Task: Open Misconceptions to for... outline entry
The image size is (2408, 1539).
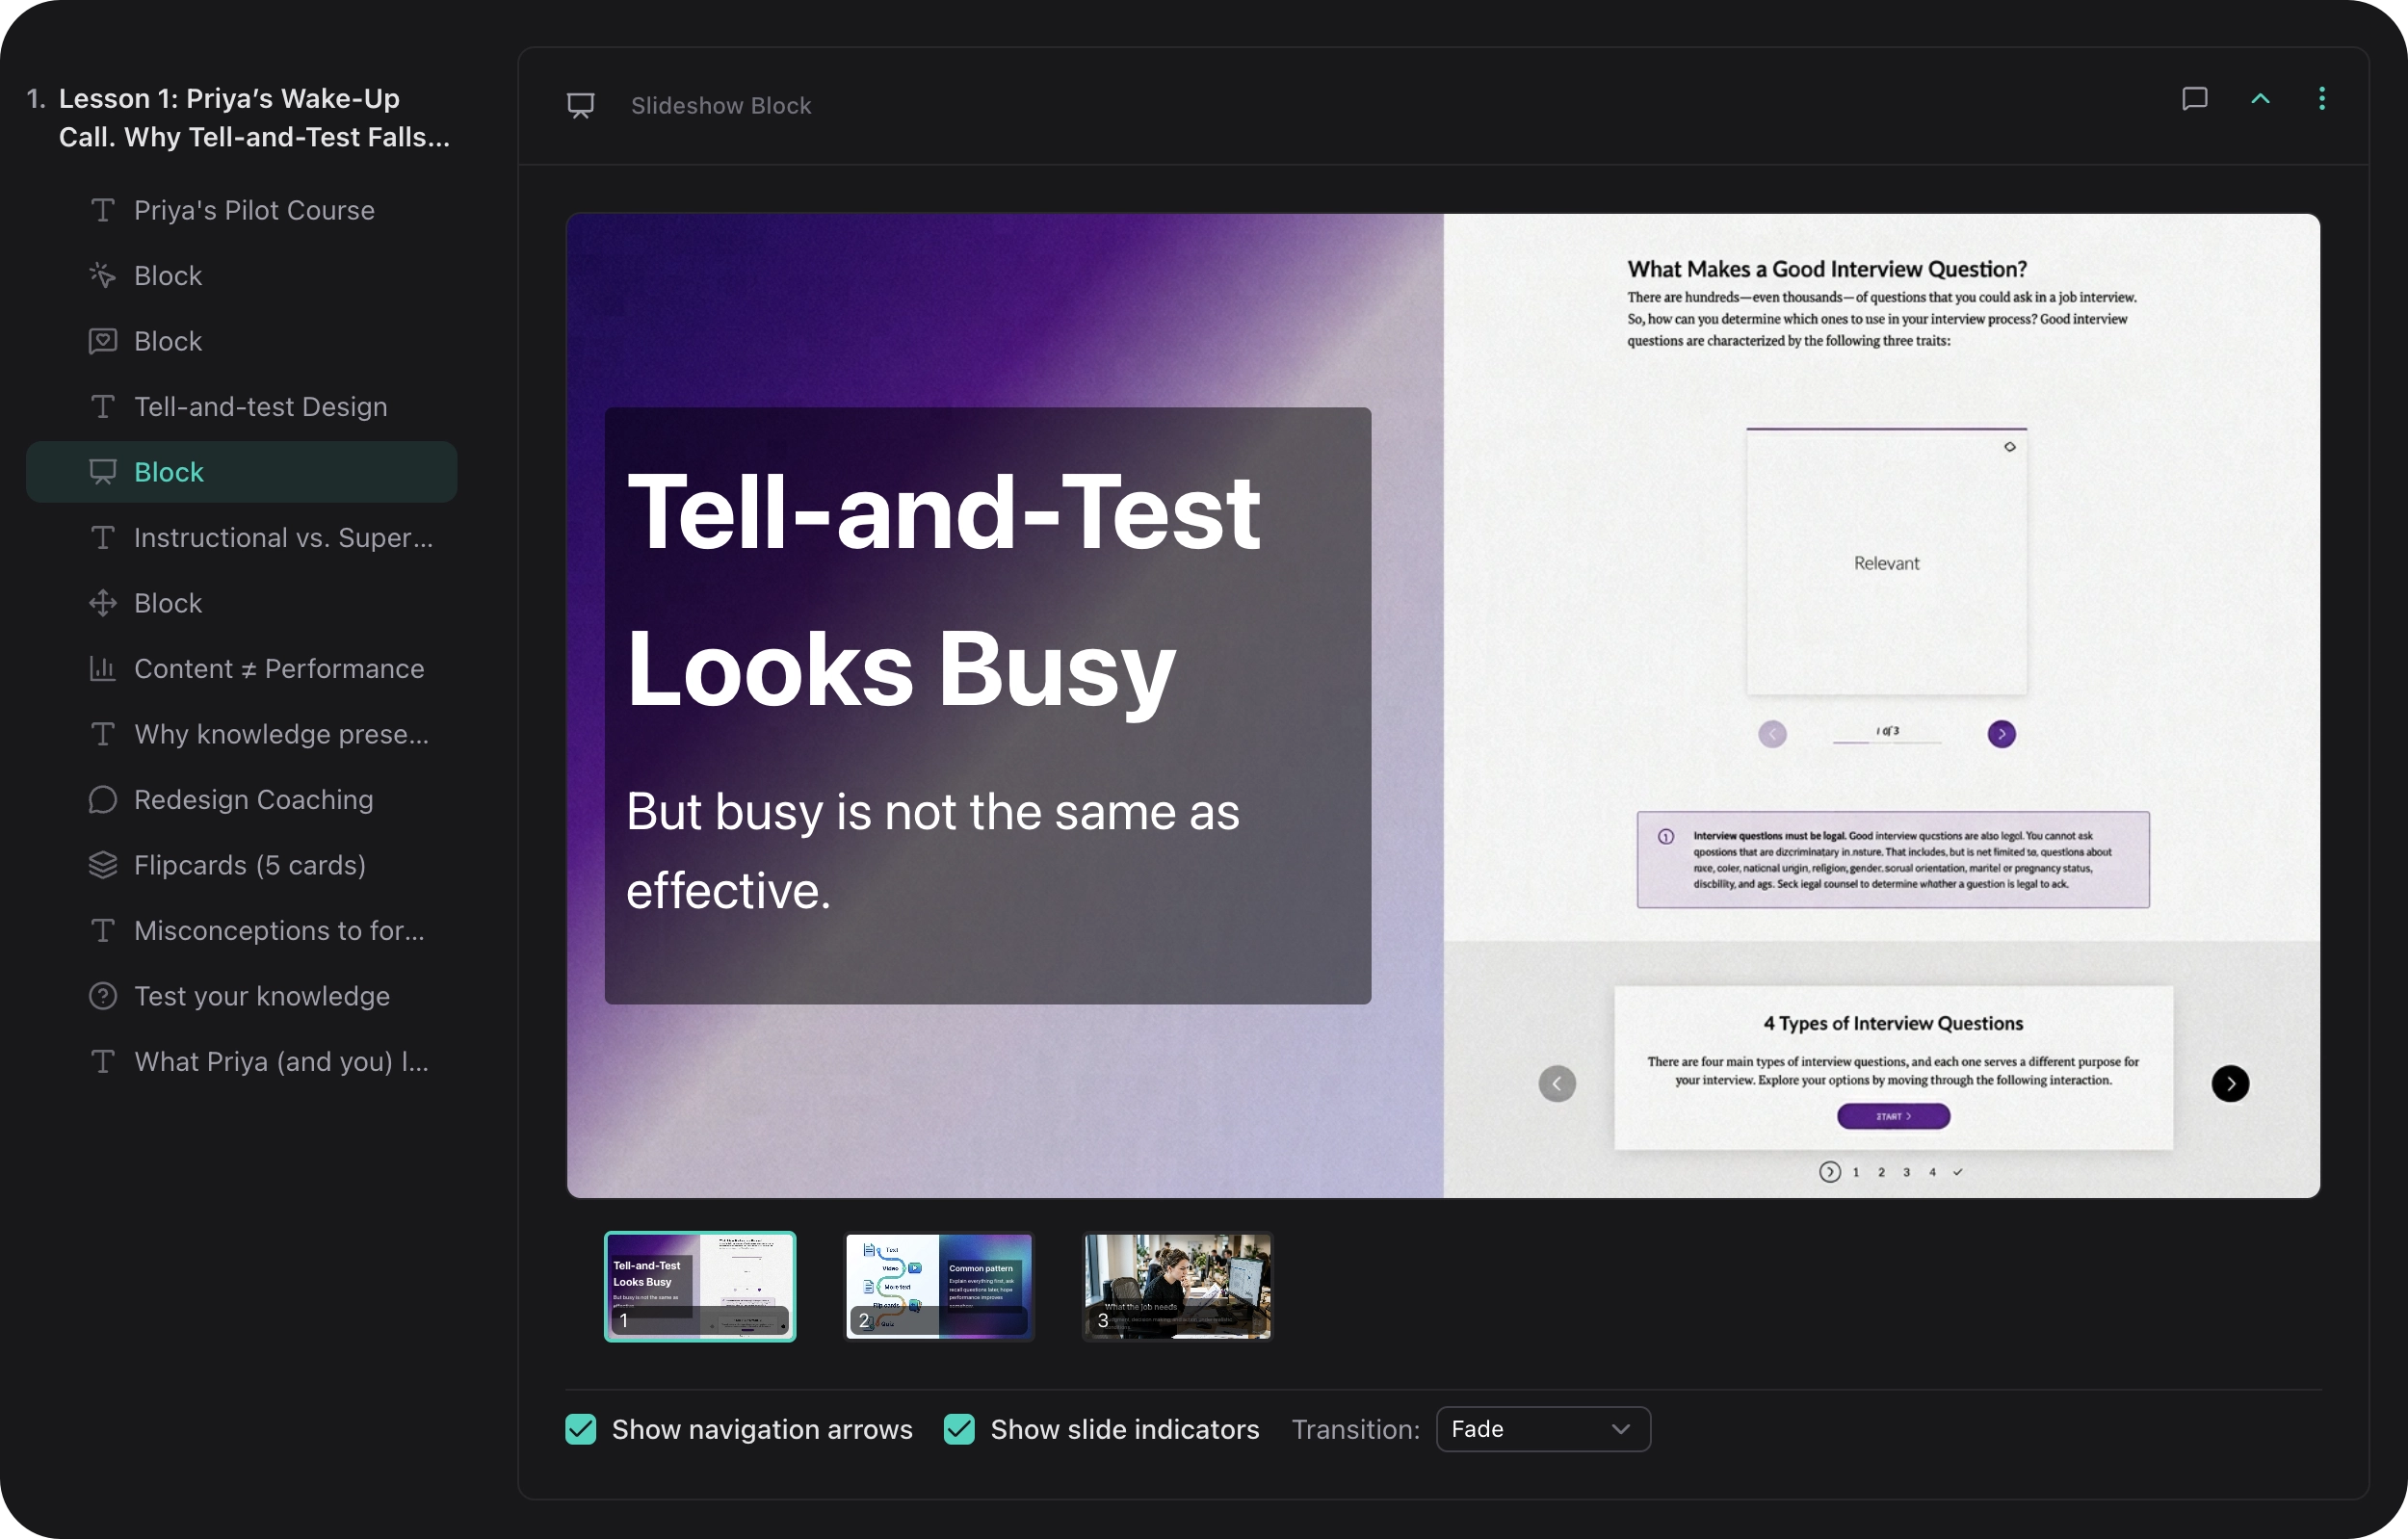Action: [x=279, y=930]
